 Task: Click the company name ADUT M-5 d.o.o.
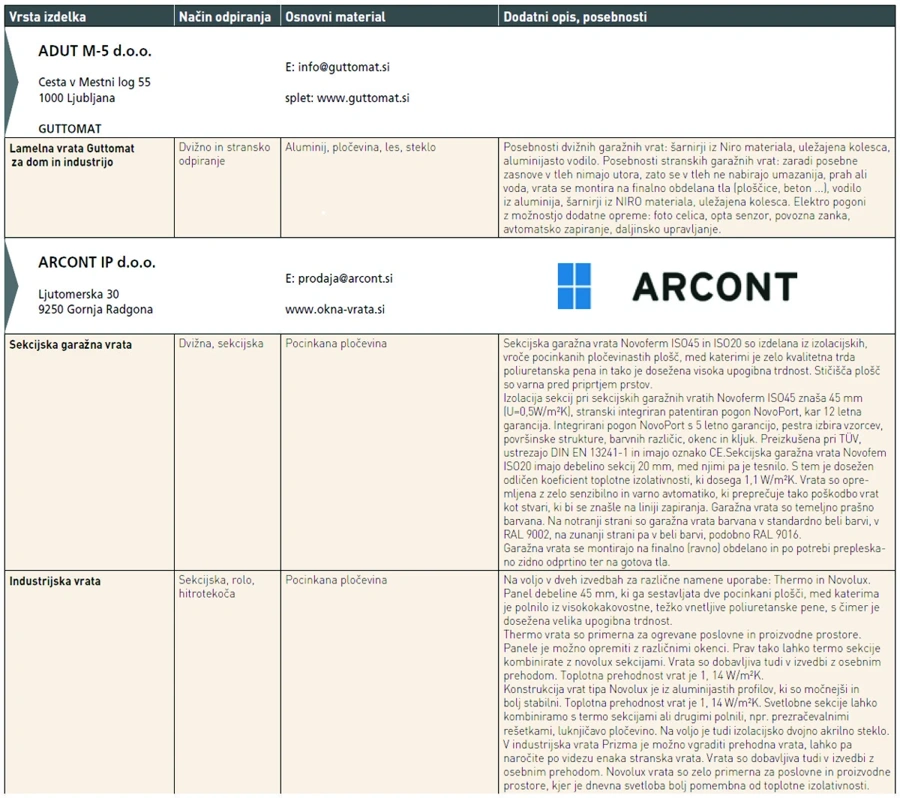(95, 51)
